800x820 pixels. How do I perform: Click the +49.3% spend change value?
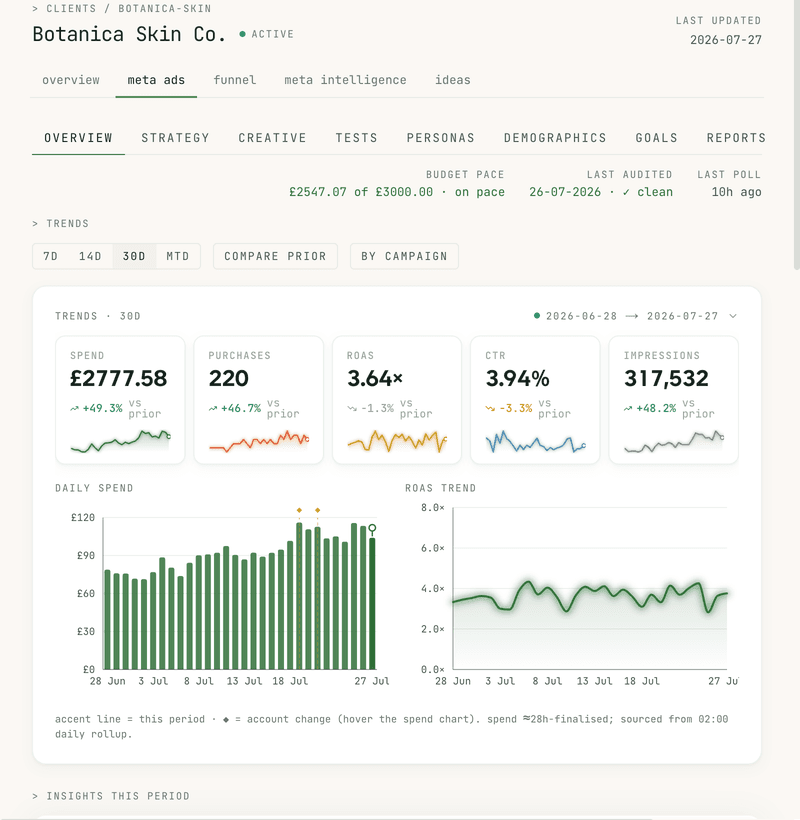click(x=102, y=408)
